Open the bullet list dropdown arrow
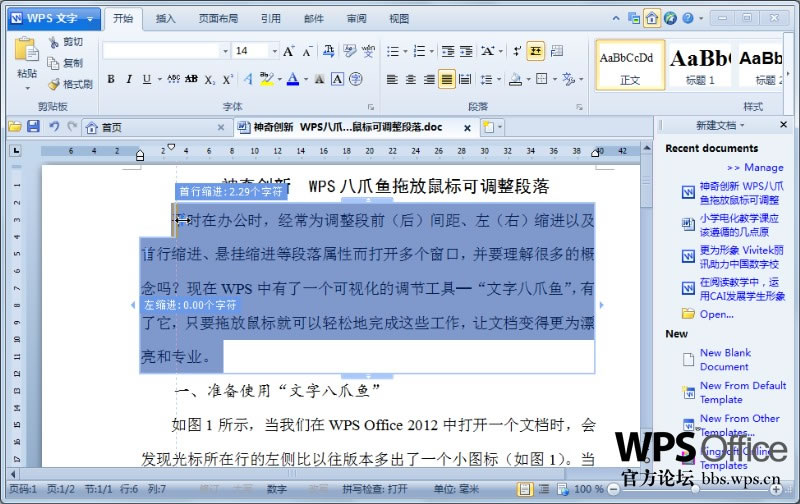Viewport: 800px width, 504px height. [405, 52]
